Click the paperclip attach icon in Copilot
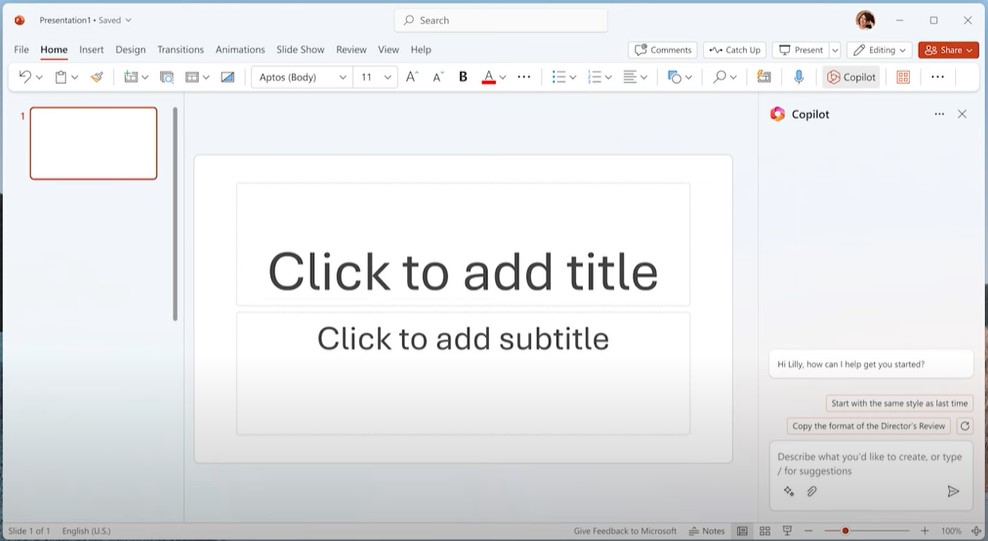988x541 pixels. click(812, 491)
